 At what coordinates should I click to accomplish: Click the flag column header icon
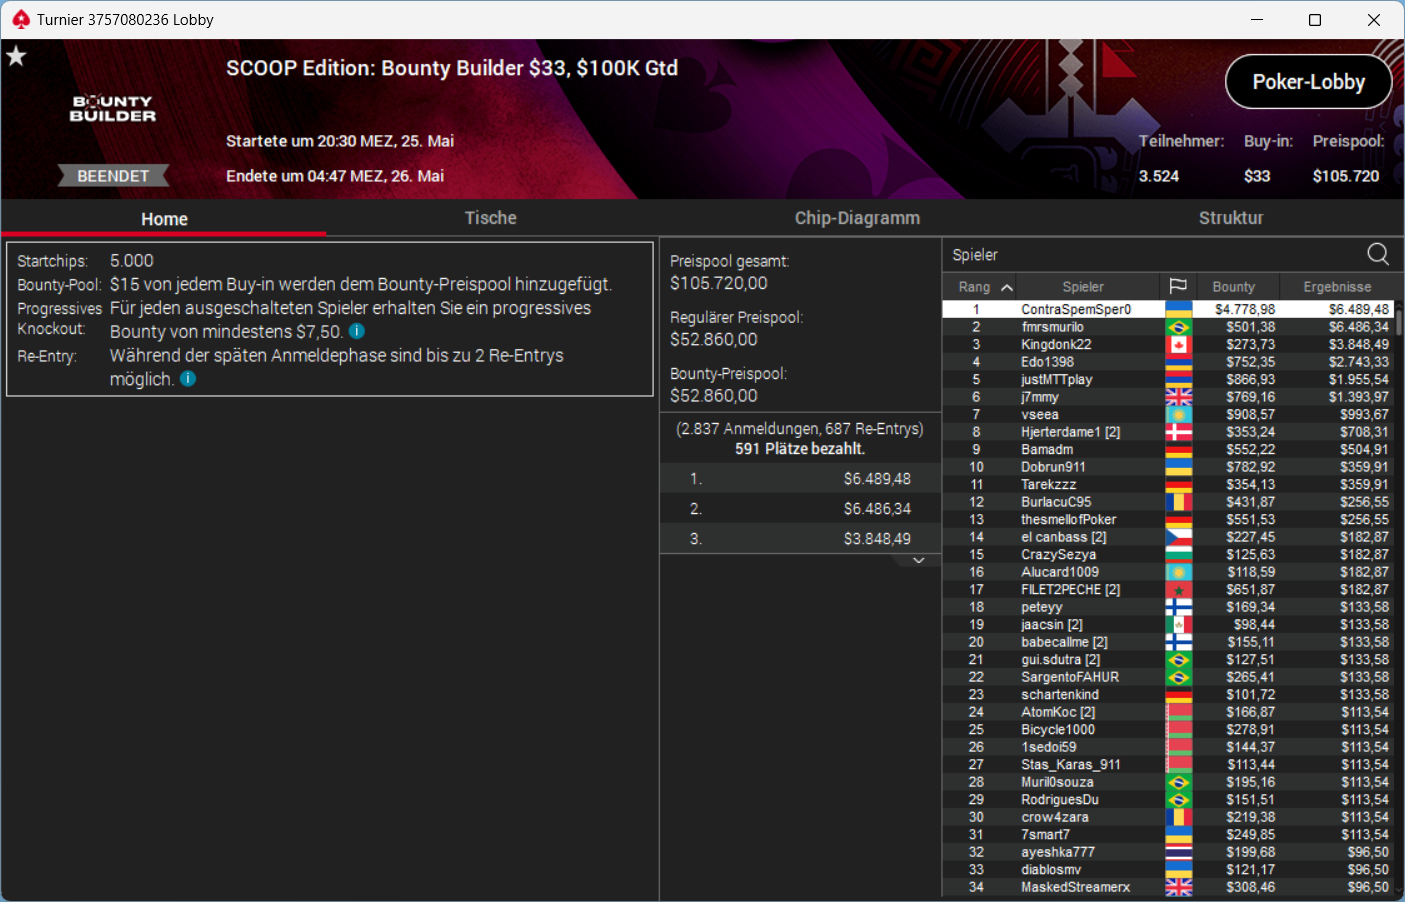(x=1178, y=287)
